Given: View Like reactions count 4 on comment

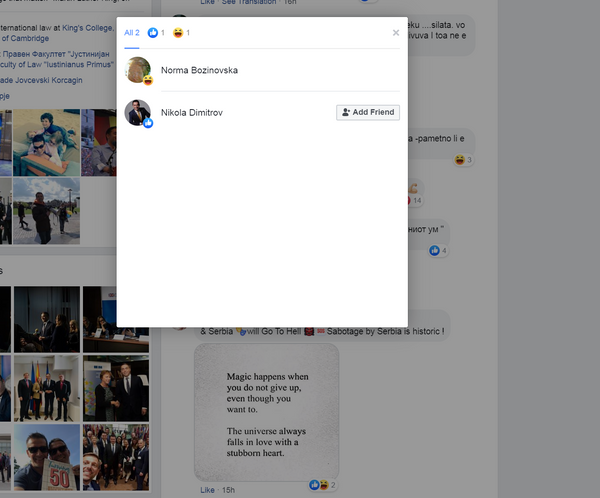Looking at the screenshot, I should 438,251.
